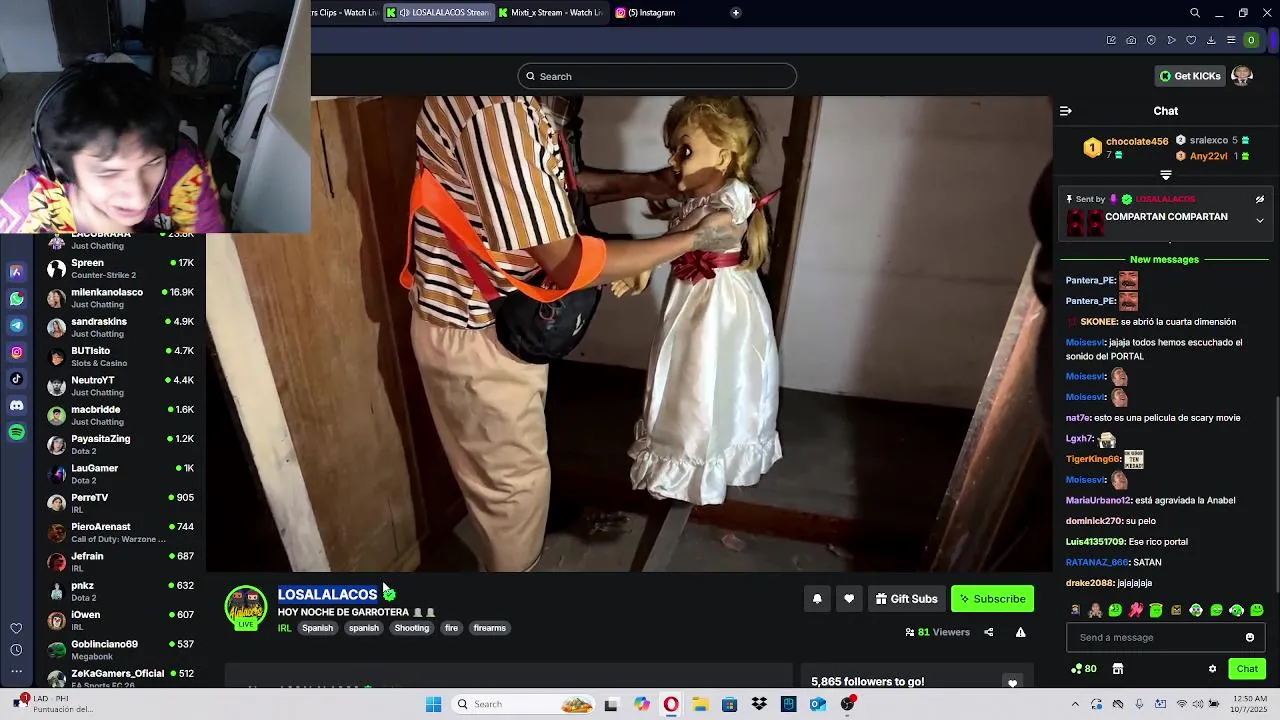Open the sidebar three-dot more menu
Viewport: 1280px width, 720px height.
click(x=16, y=671)
